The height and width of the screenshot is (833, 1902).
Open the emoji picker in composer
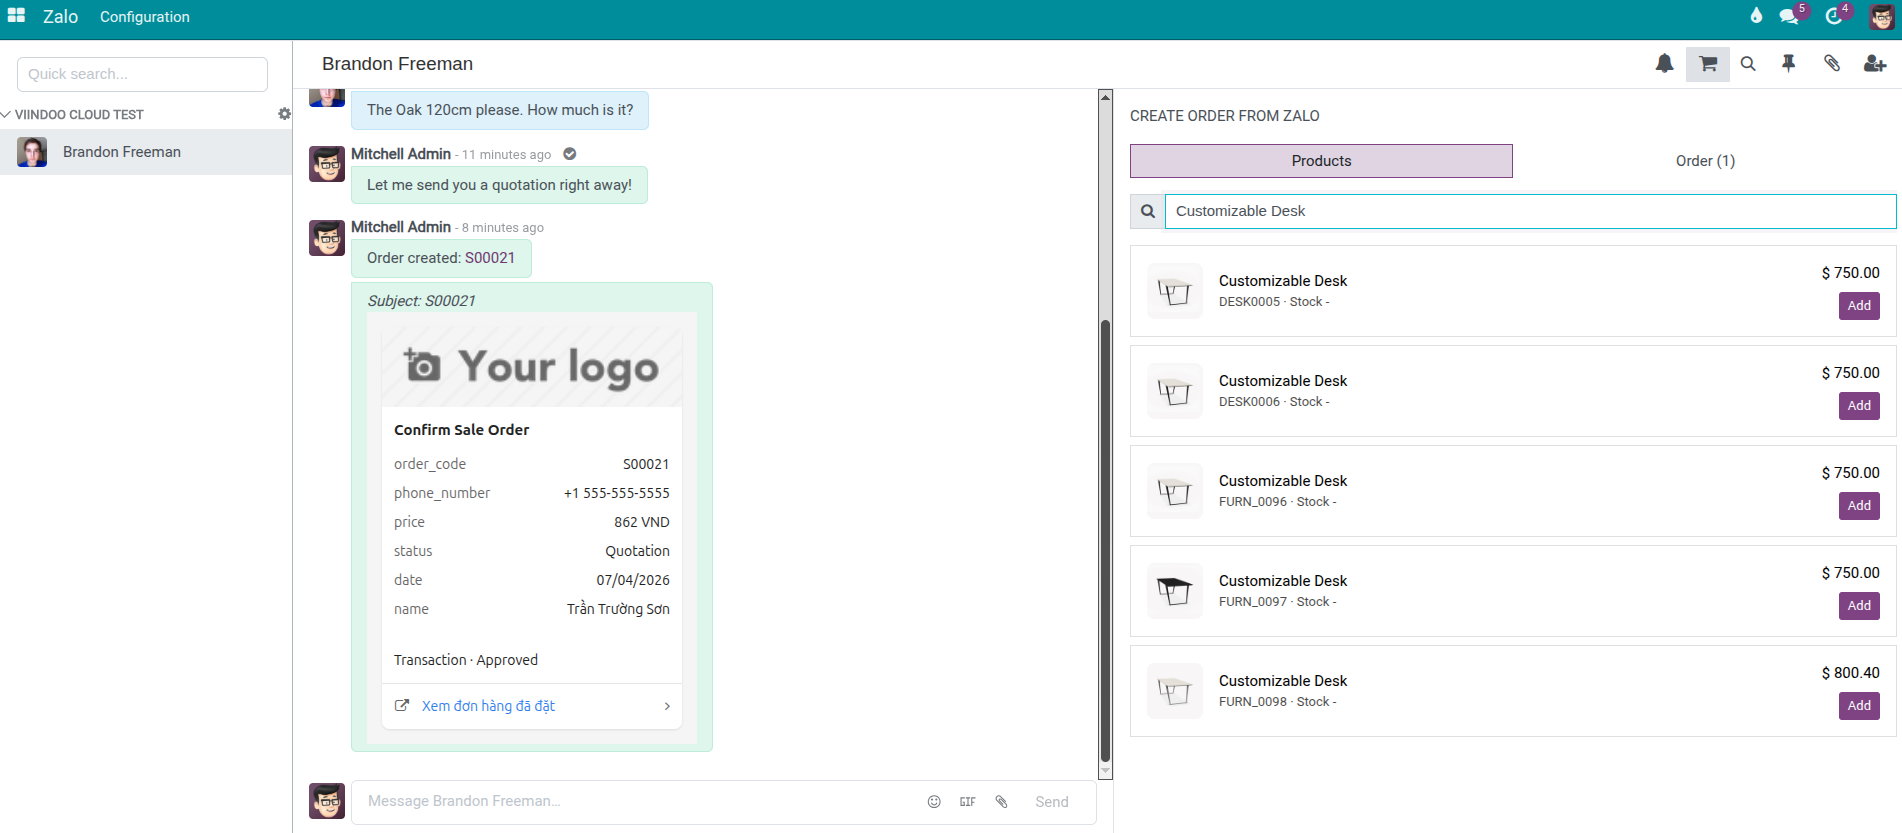[934, 802]
